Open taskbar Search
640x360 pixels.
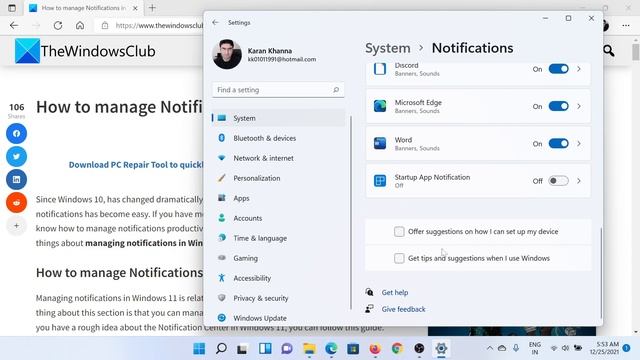click(221, 349)
